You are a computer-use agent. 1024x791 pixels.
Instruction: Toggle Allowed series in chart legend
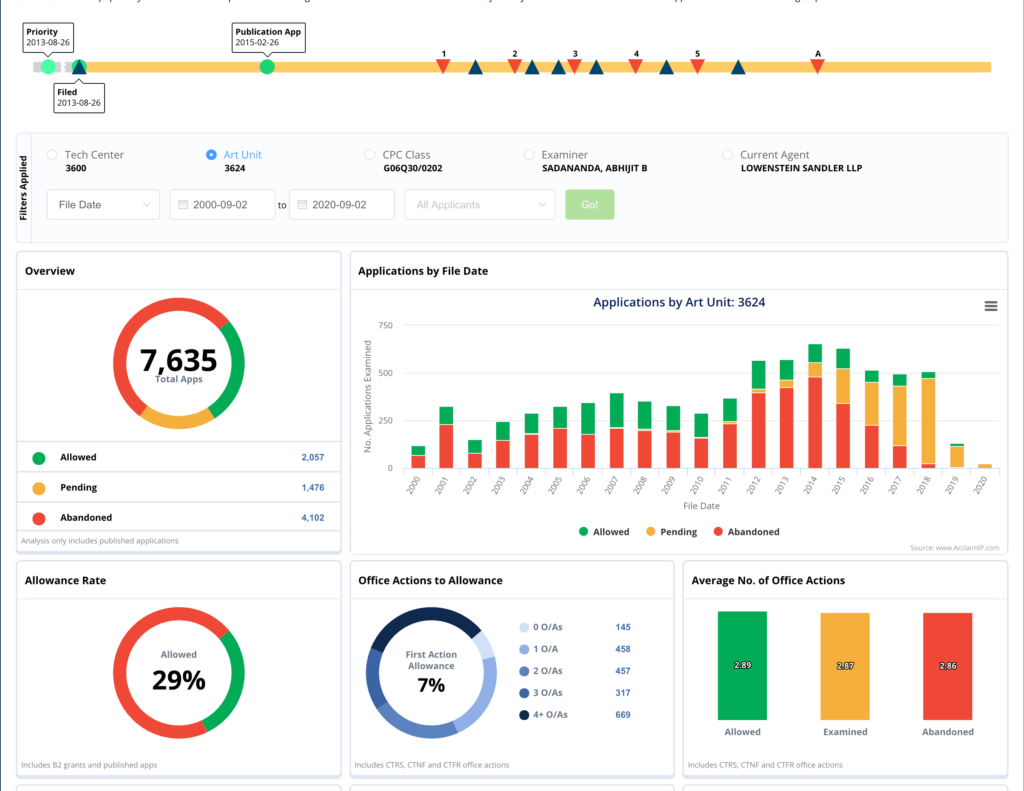coord(604,532)
